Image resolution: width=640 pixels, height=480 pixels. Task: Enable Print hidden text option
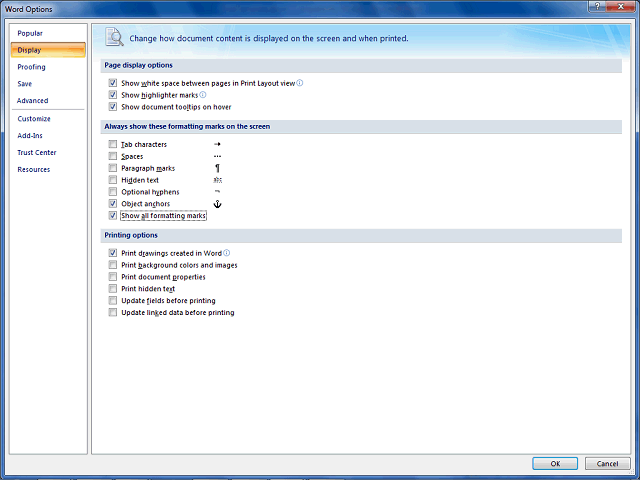tap(113, 289)
